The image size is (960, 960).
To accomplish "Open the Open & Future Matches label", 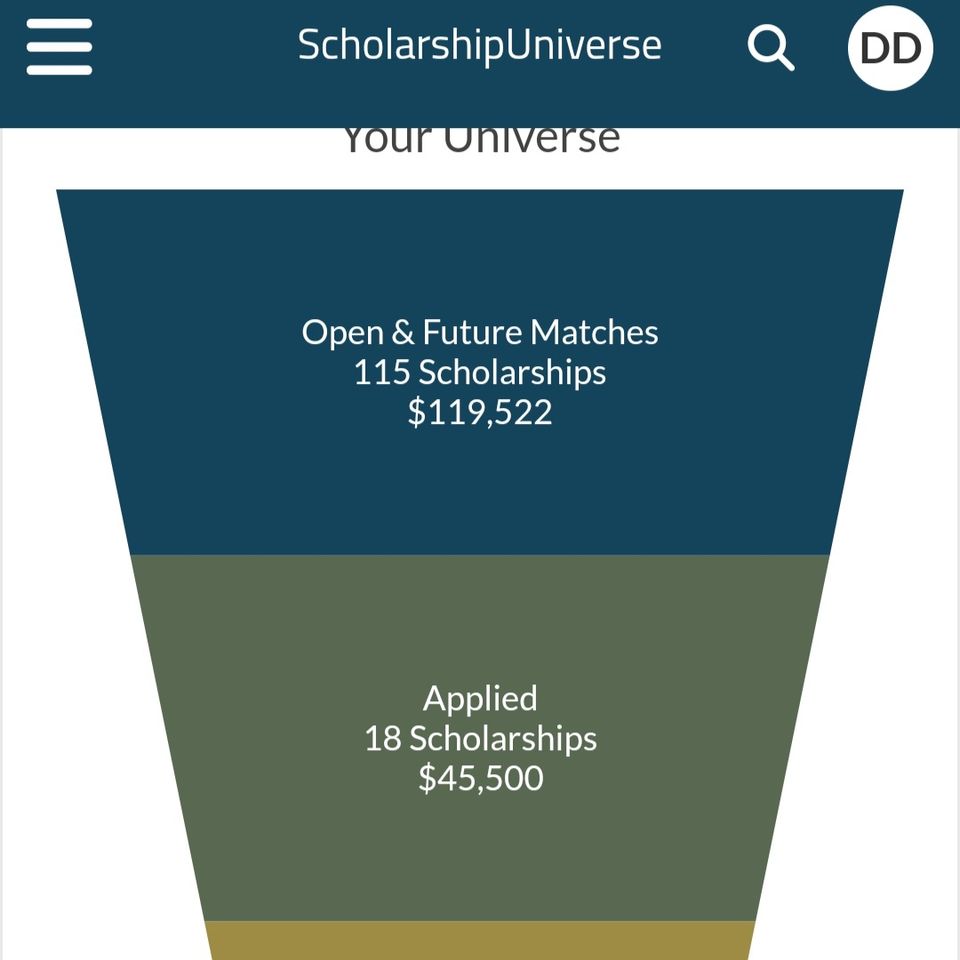I will pos(479,332).
